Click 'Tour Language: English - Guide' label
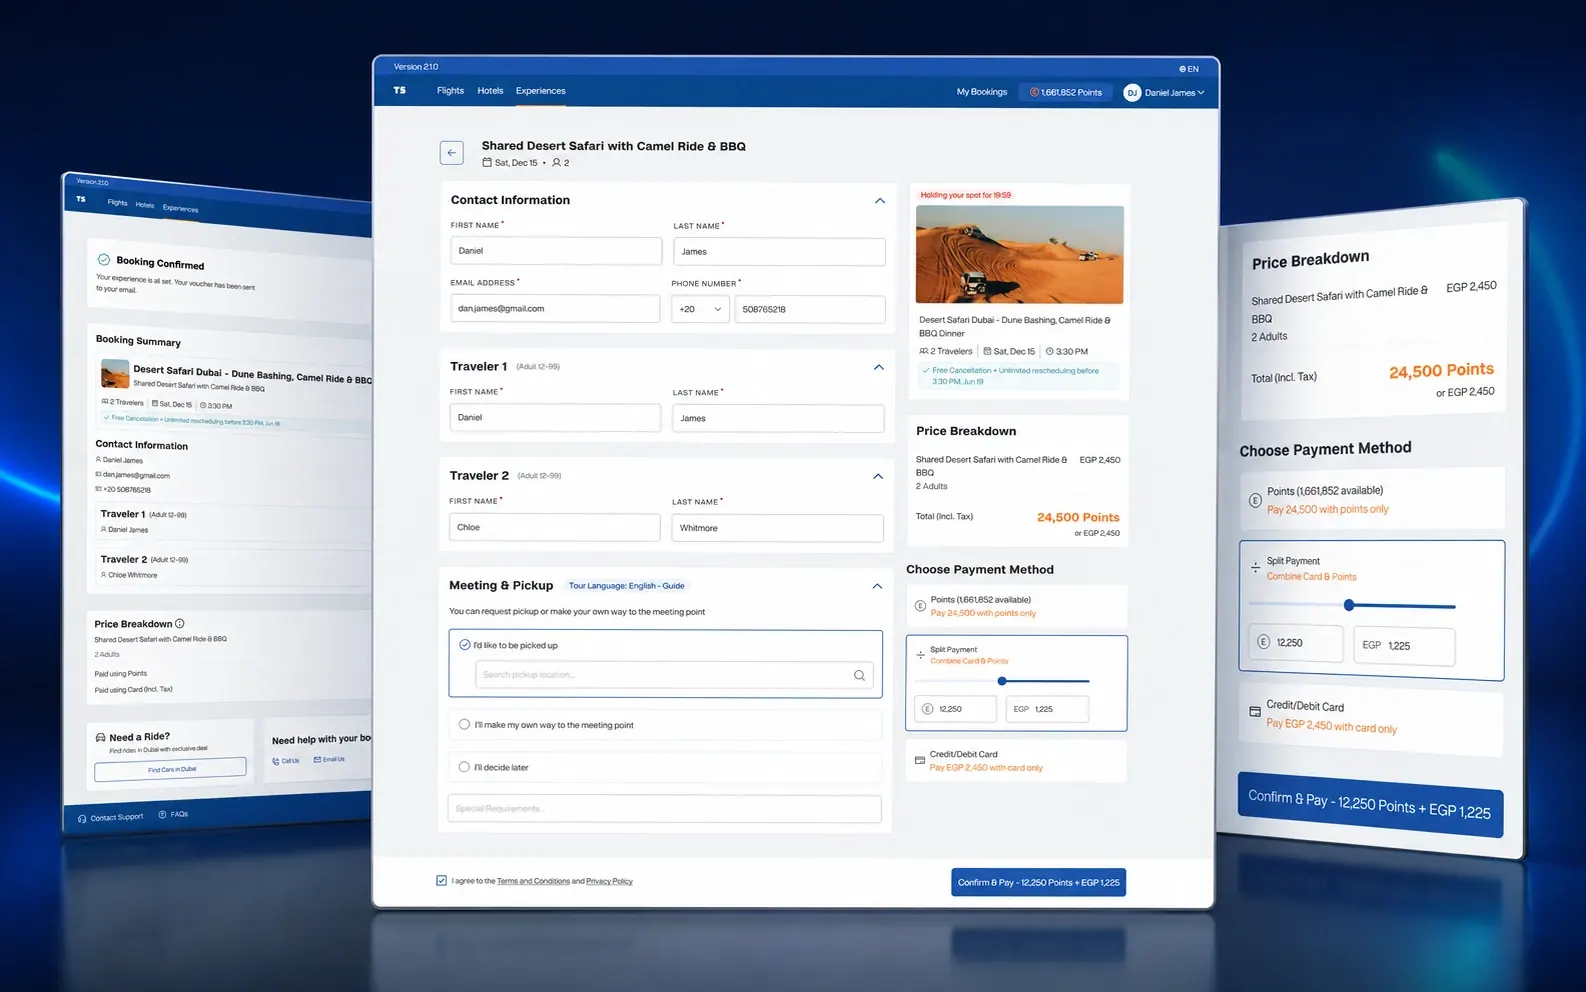Image resolution: width=1586 pixels, height=992 pixels. 627,586
